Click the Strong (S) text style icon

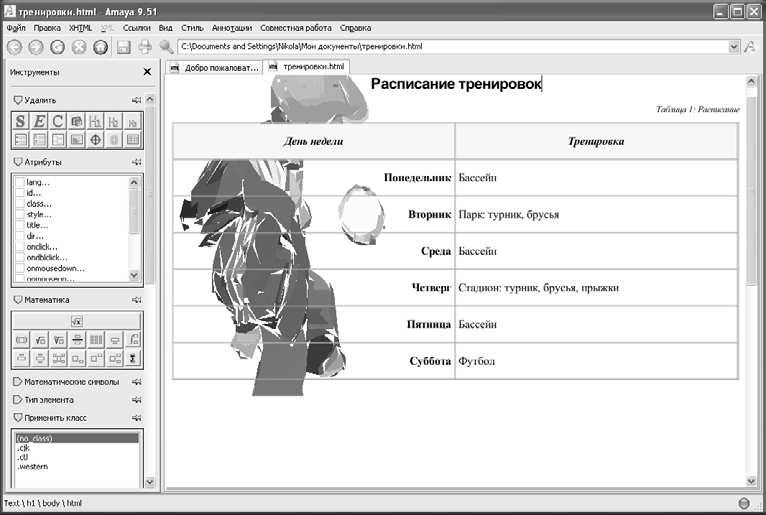pyautogui.click(x=20, y=121)
